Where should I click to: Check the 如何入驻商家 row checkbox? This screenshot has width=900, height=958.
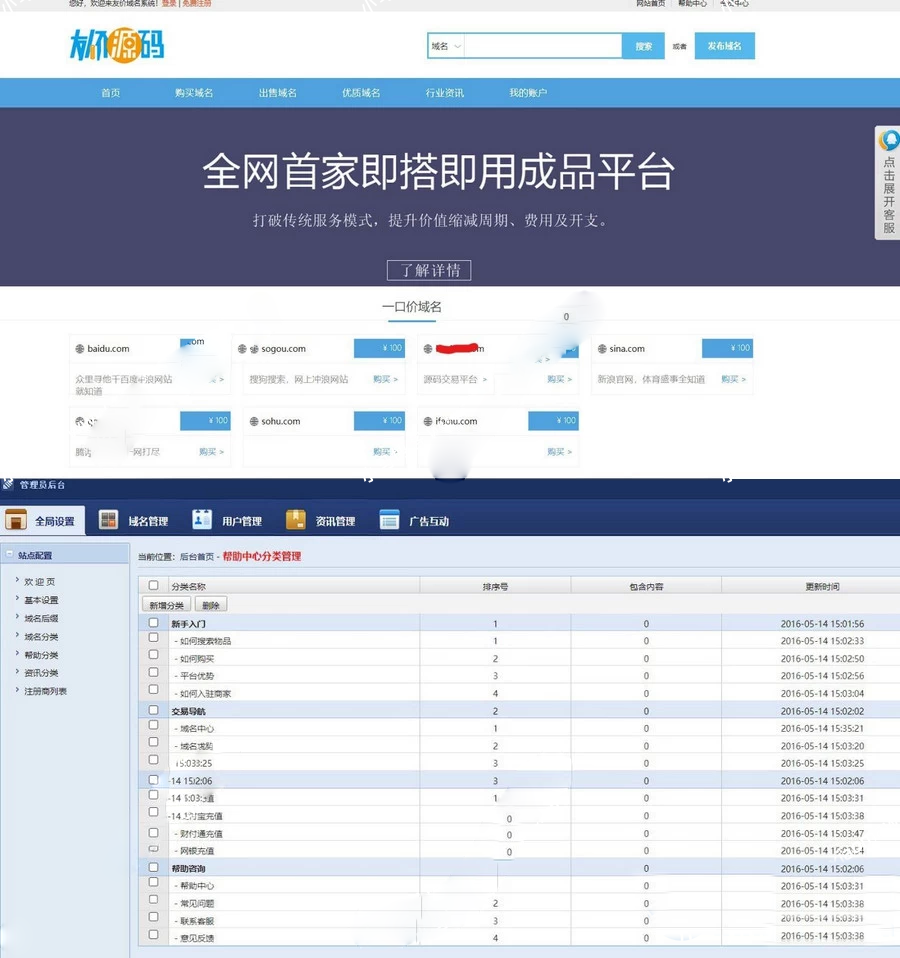[153, 689]
